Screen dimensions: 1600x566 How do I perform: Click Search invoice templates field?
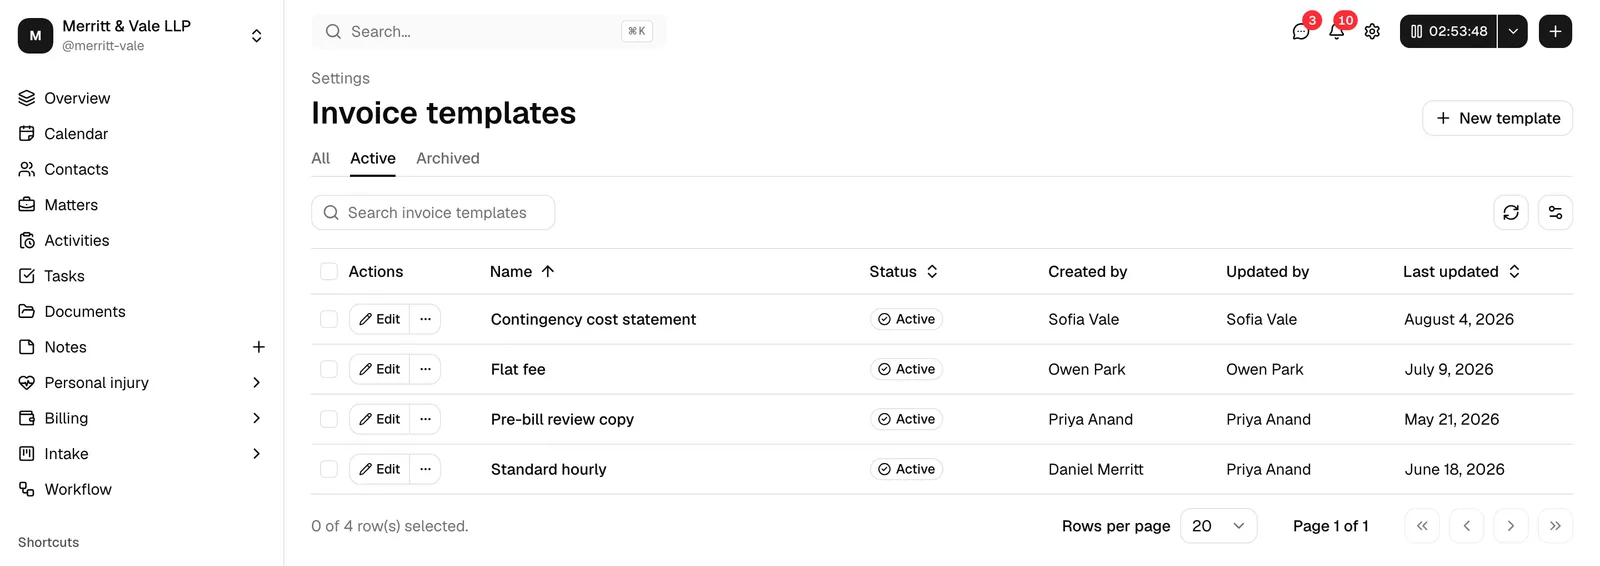pos(433,212)
